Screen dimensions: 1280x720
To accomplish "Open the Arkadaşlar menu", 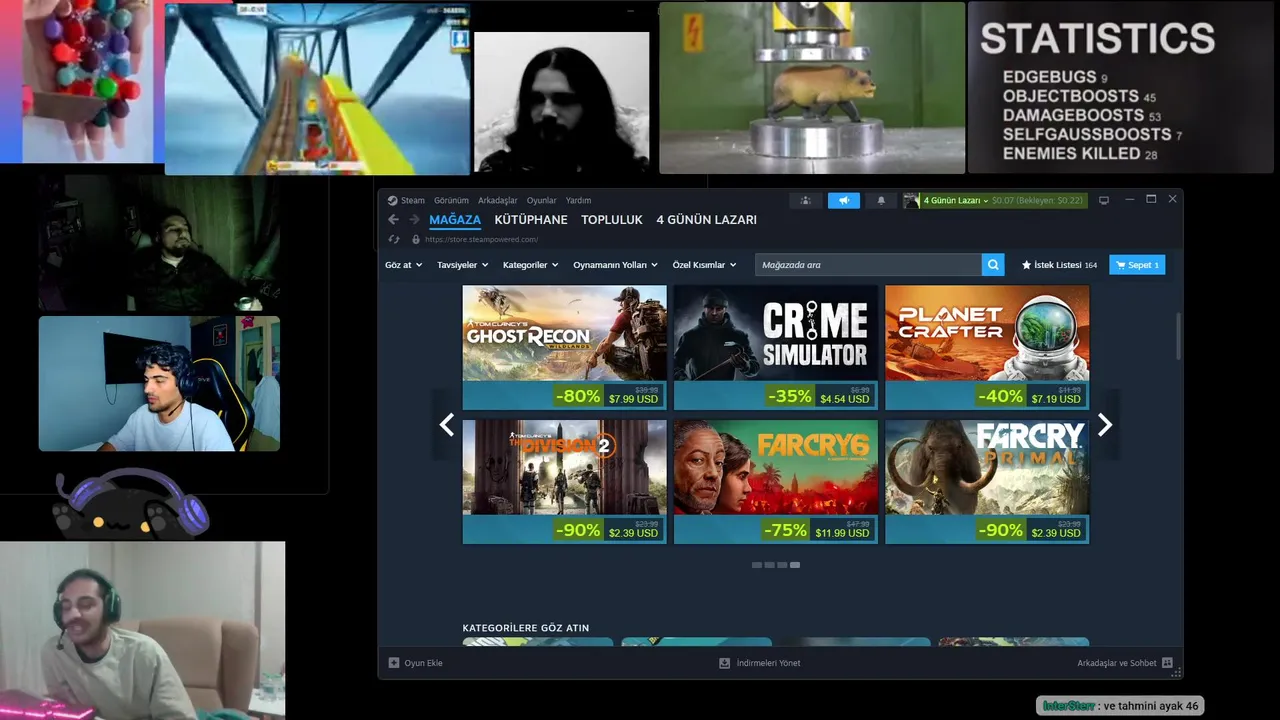I will click(498, 200).
